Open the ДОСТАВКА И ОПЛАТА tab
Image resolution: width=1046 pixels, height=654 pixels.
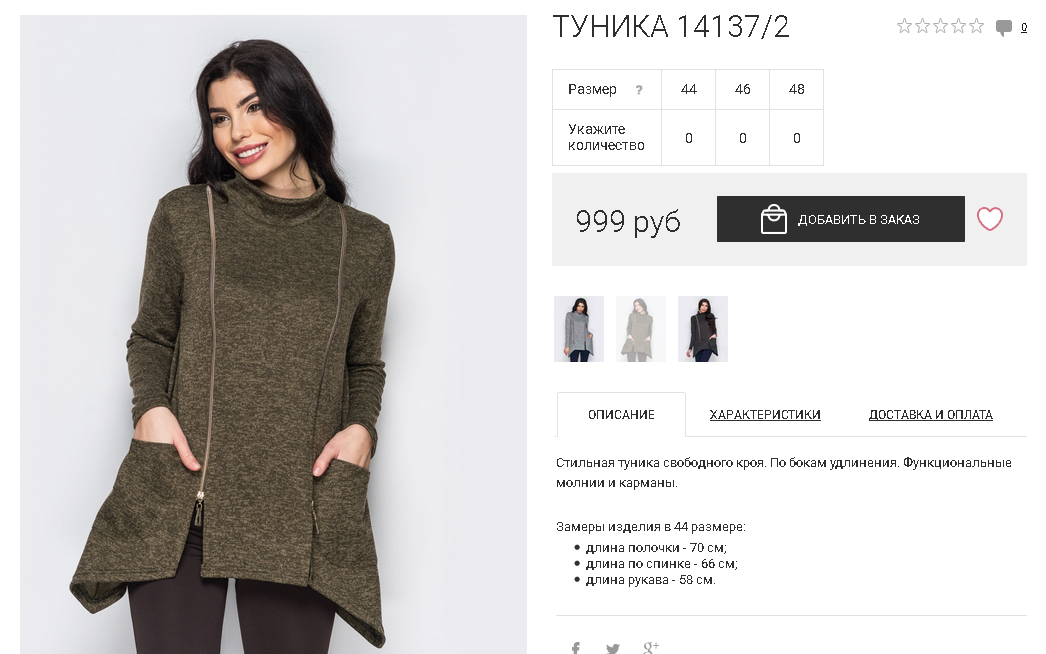(931, 414)
